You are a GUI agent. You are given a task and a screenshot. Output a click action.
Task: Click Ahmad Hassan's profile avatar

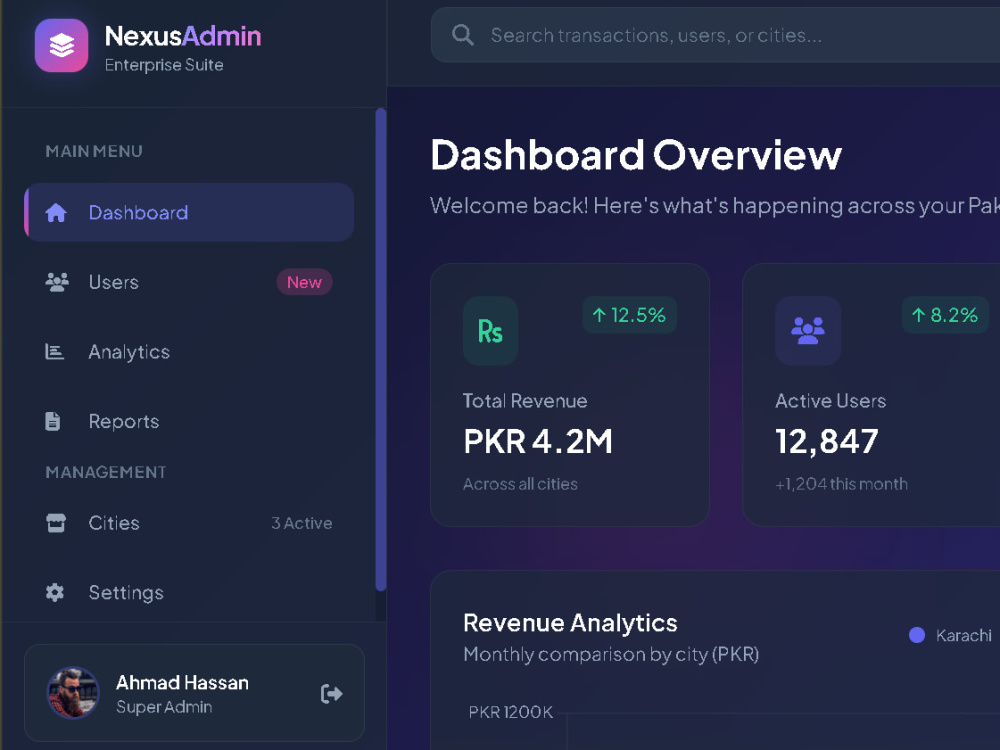pyautogui.click(x=73, y=693)
